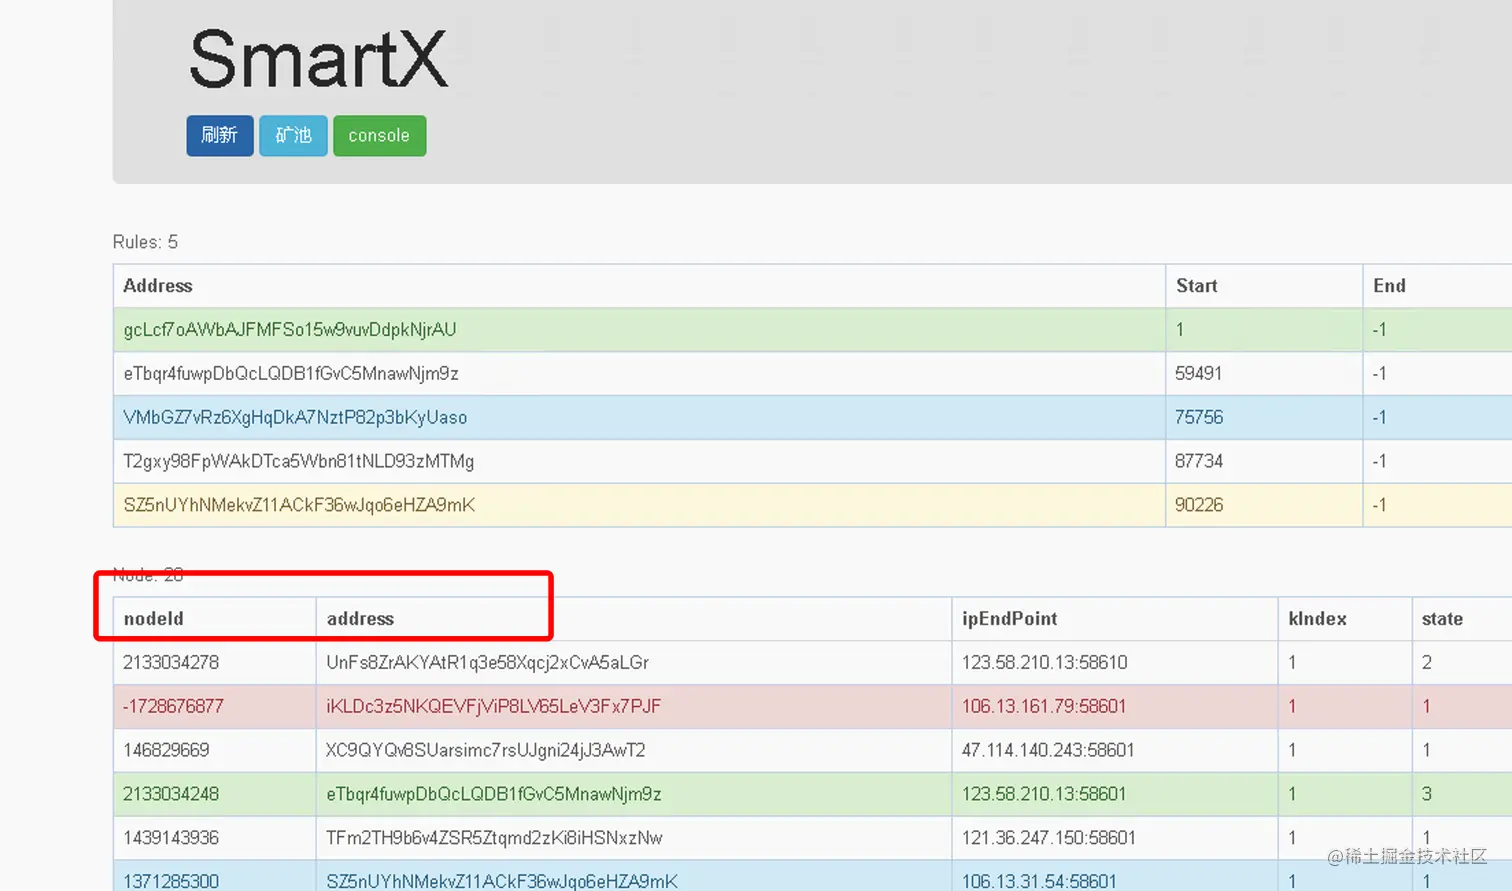Open the green console button
The width and height of the screenshot is (1512, 891).
pos(379,136)
